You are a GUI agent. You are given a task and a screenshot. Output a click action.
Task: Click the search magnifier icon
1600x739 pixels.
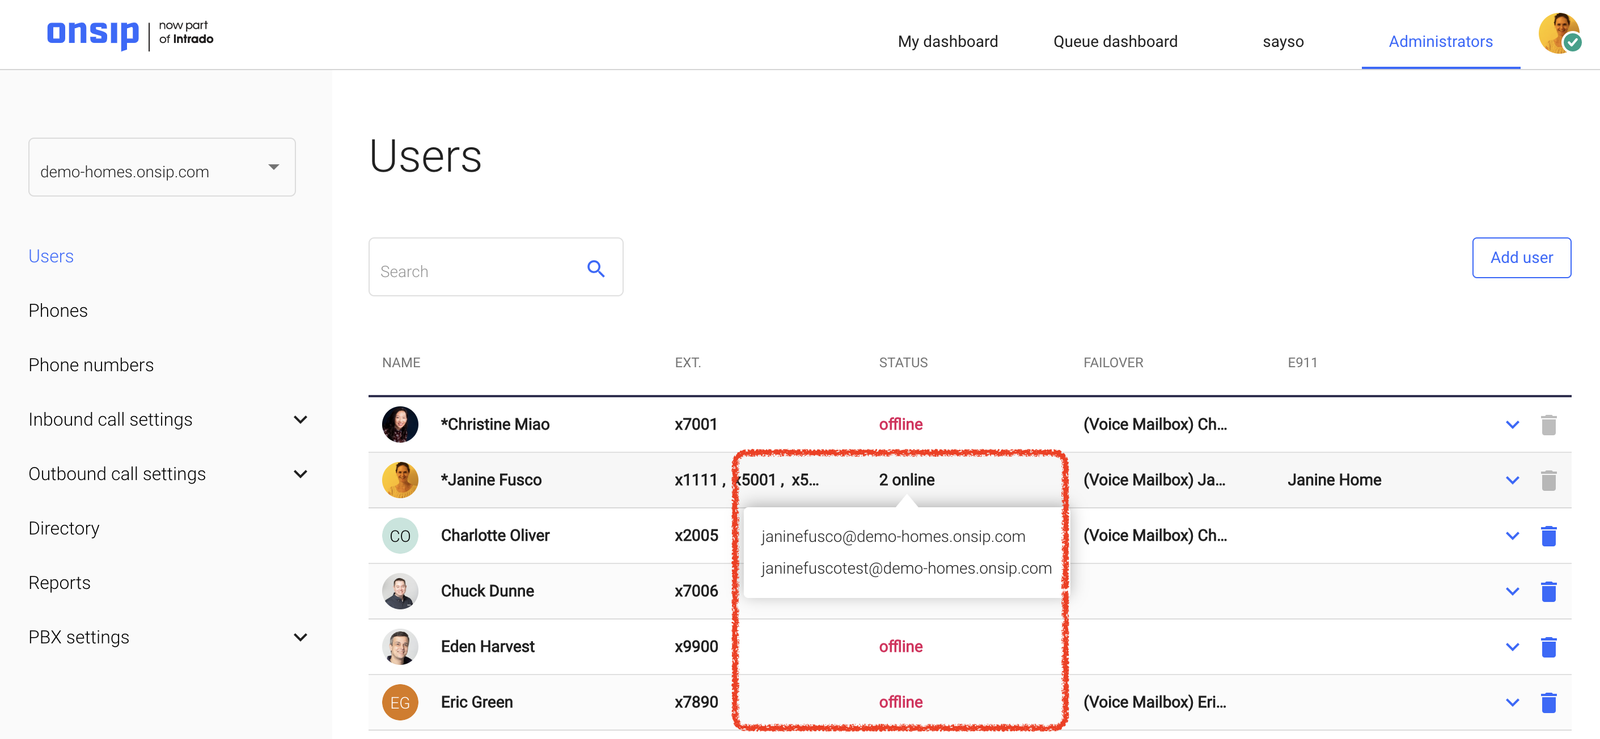596,269
